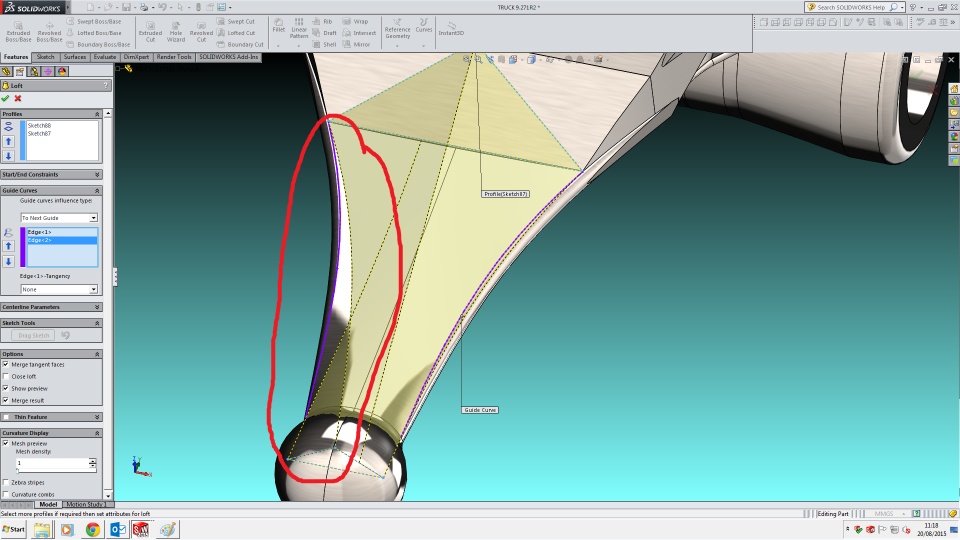
Task: Toggle Merge tangent faces checkbox
Action: [6, 364]
